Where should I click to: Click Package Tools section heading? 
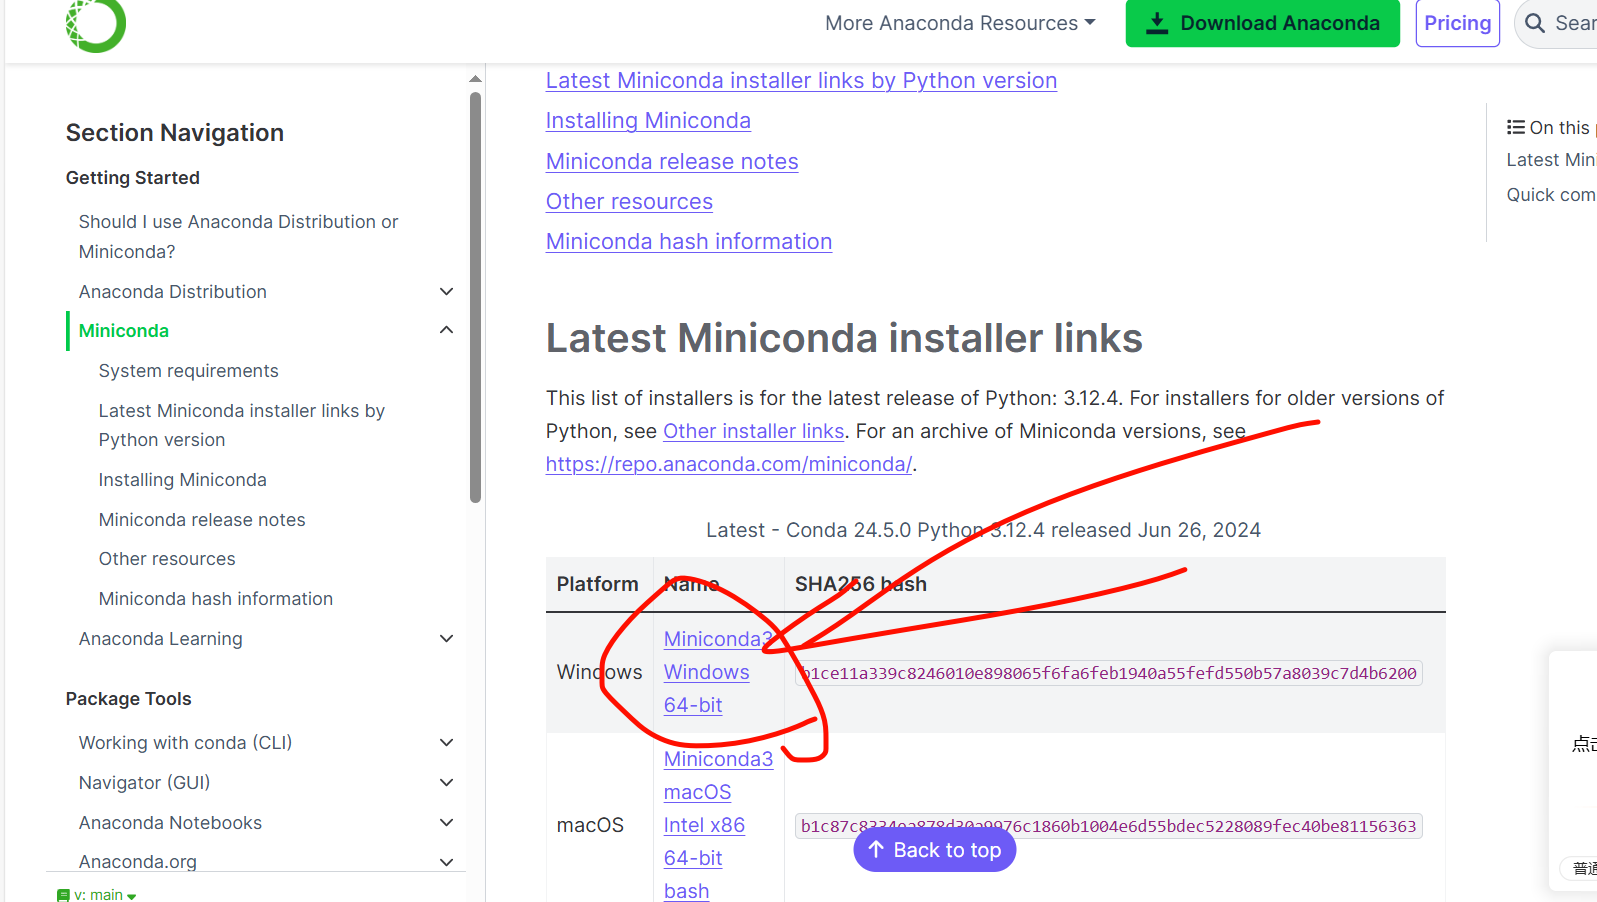(128, 698)
